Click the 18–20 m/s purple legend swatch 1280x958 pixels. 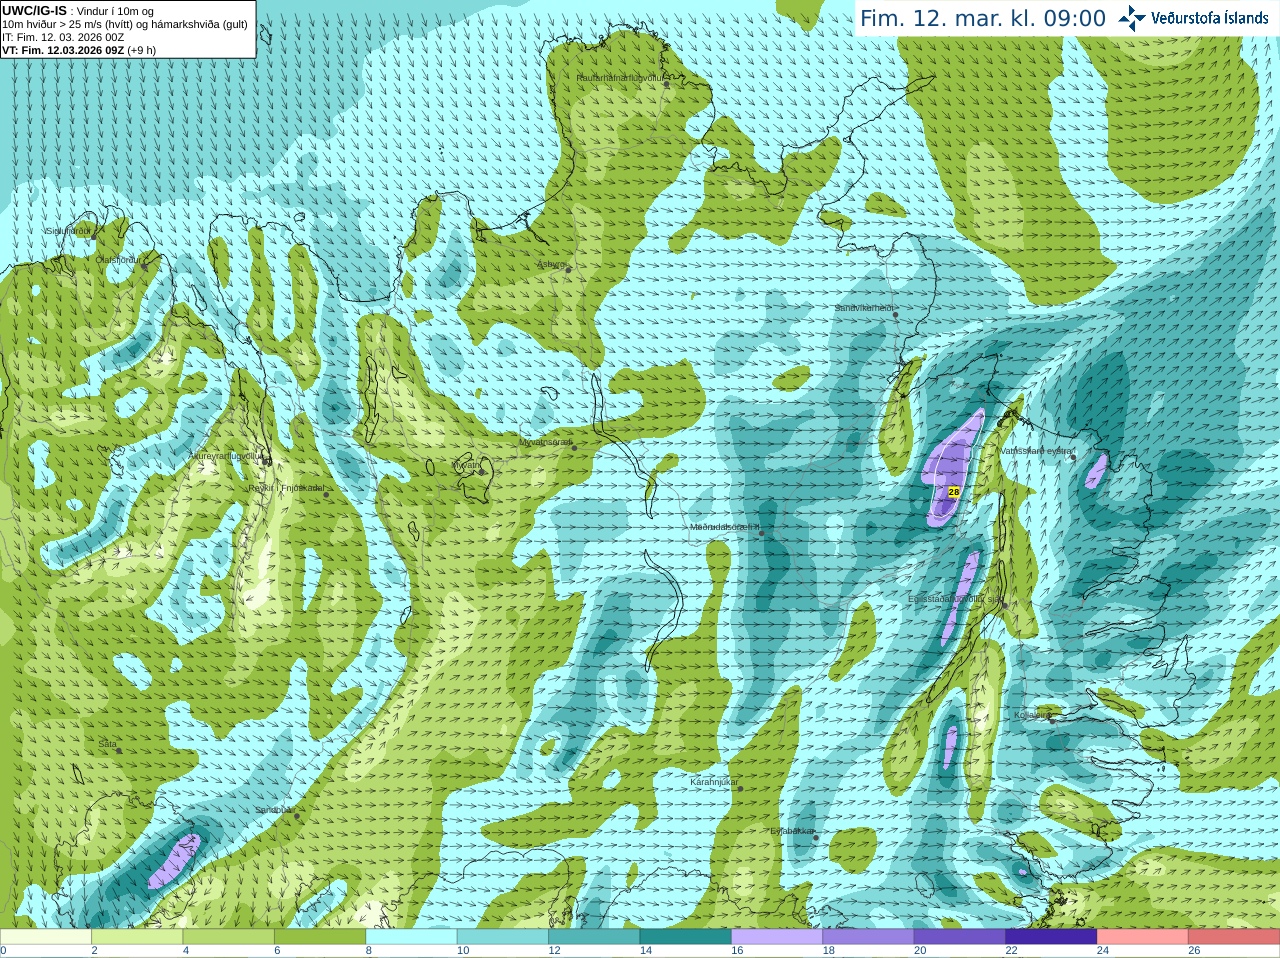pyautogui.click(x=868, y=937)
